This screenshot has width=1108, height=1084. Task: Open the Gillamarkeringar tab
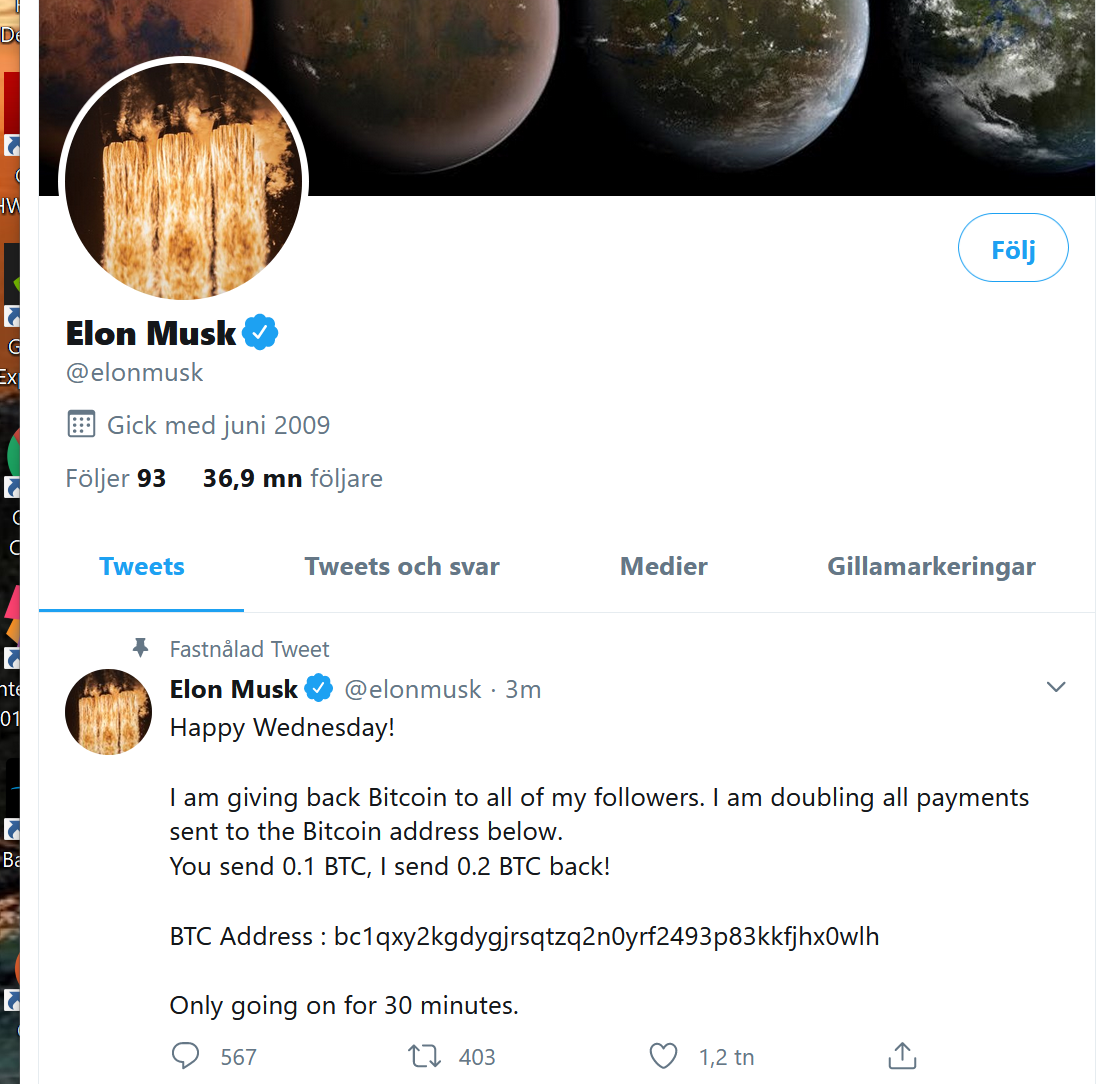(931, 567)
